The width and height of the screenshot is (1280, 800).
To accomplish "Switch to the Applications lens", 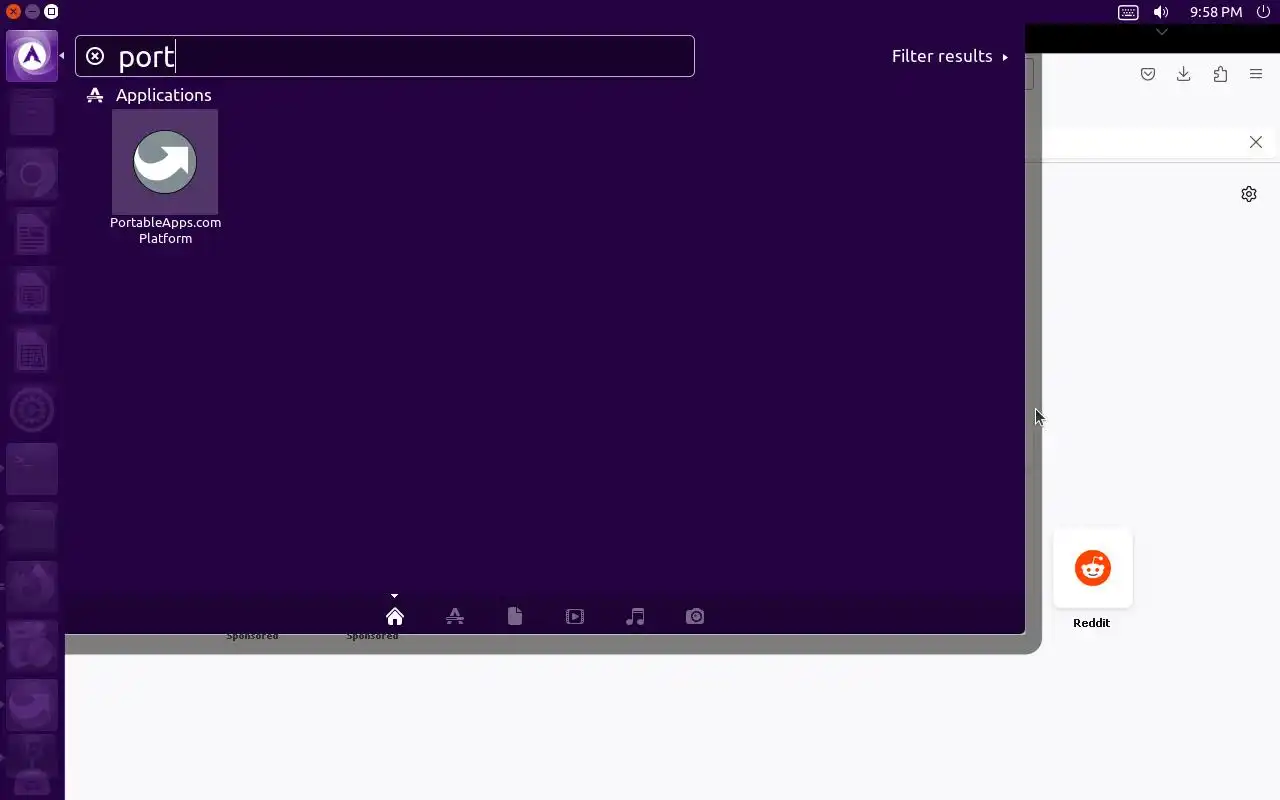I will pos(455,616).
